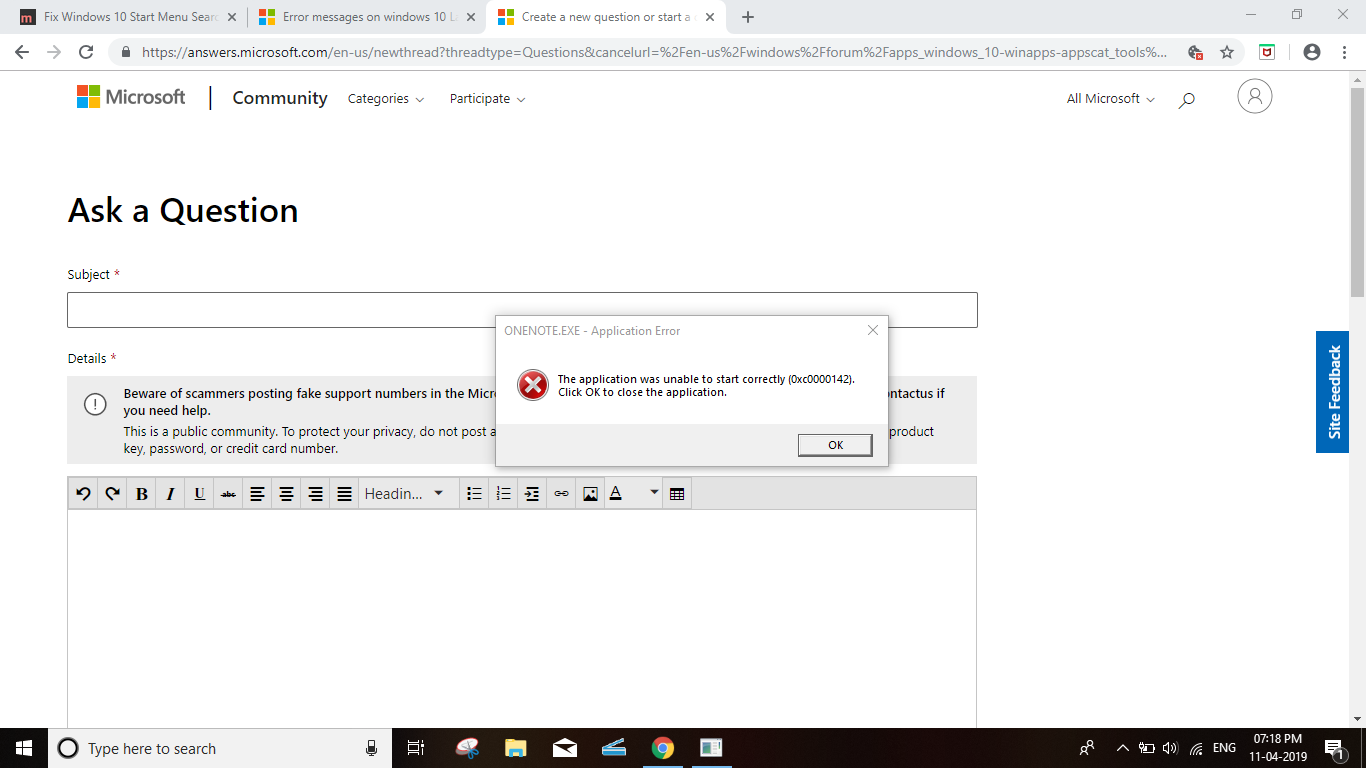Screen dimensions: 1366x768
Task: Undo the last edit in the editor
Action: click(83, 493)
